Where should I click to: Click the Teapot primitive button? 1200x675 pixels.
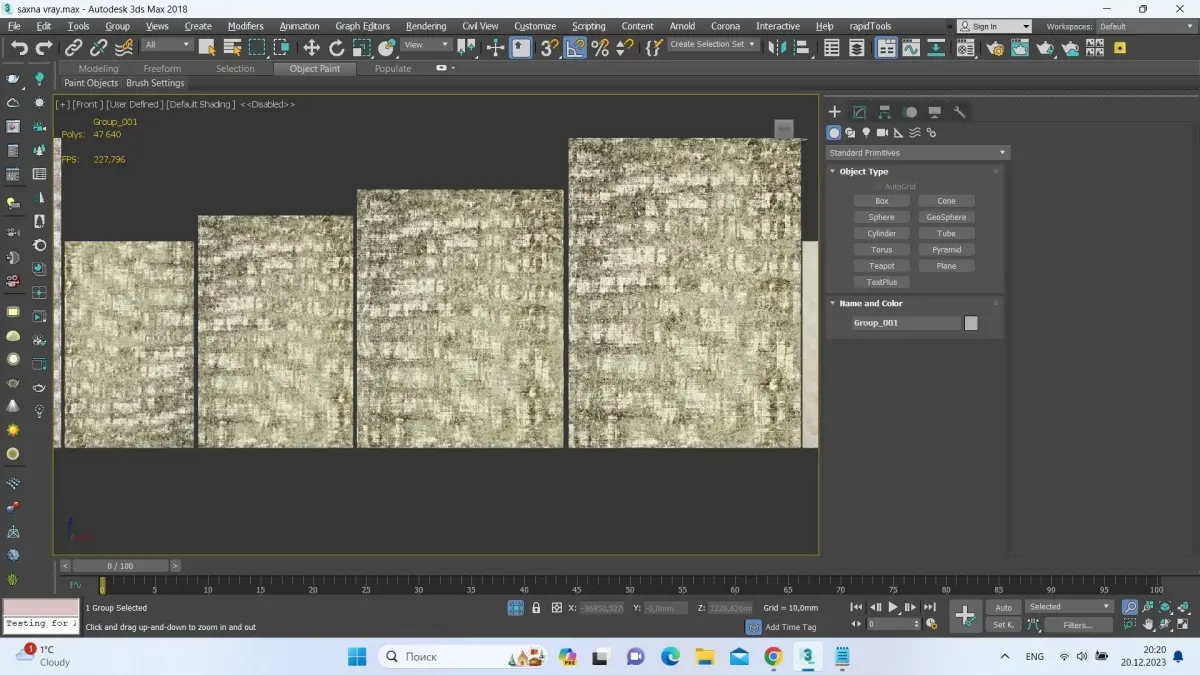click(881, 266)
